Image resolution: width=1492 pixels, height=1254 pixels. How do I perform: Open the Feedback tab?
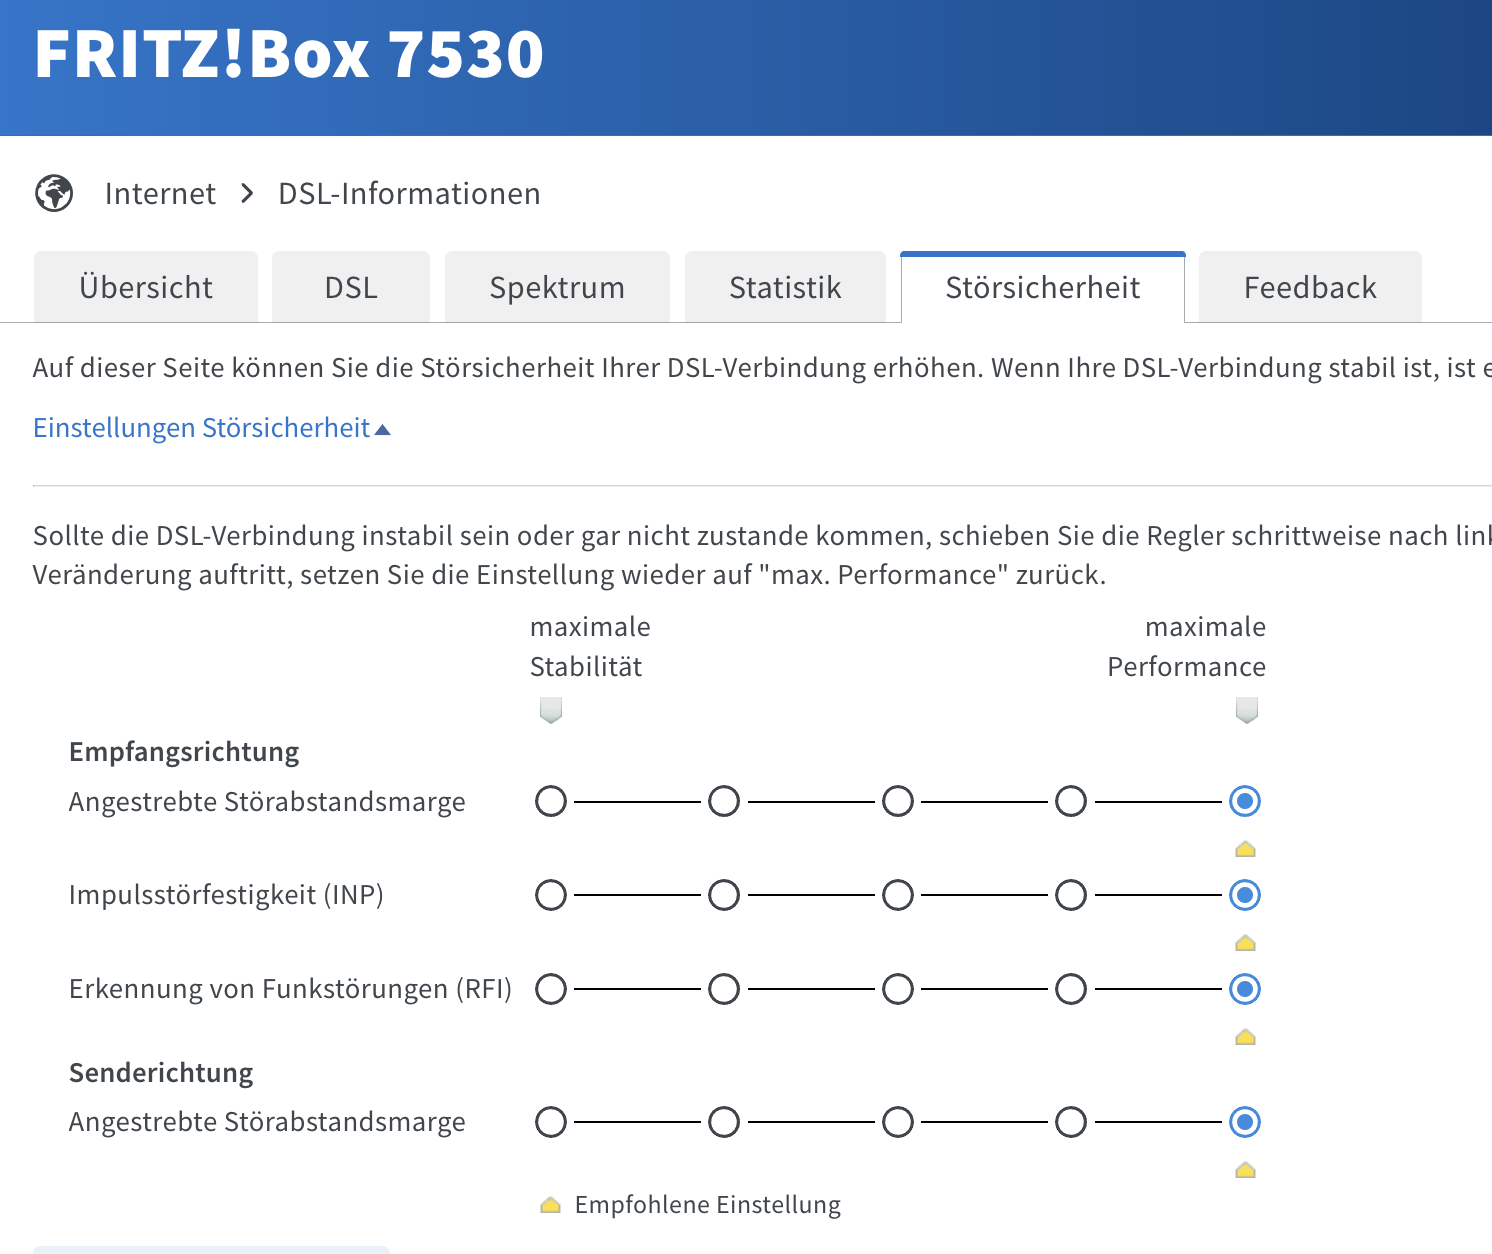1310,287
